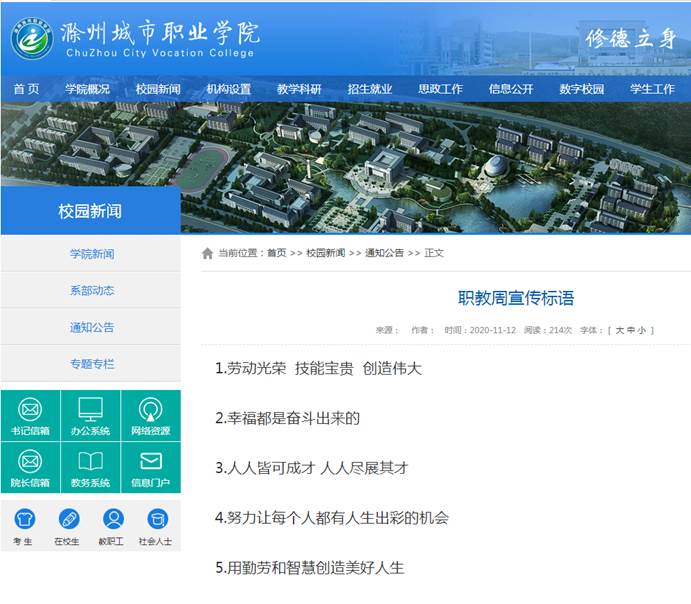Image resolution: width=691 pixels, height=604 pixels.
Task: Expand the 教学科研 navigation menu
Action: (299, 89)
